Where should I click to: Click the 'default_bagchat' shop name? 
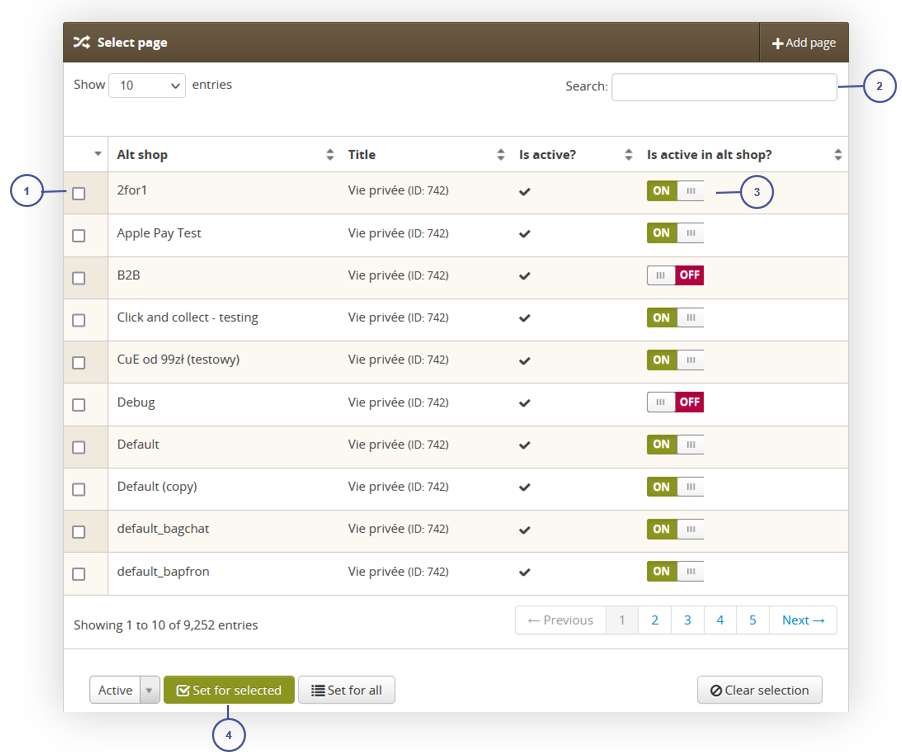pyautogui.click(x=163, y=529)
